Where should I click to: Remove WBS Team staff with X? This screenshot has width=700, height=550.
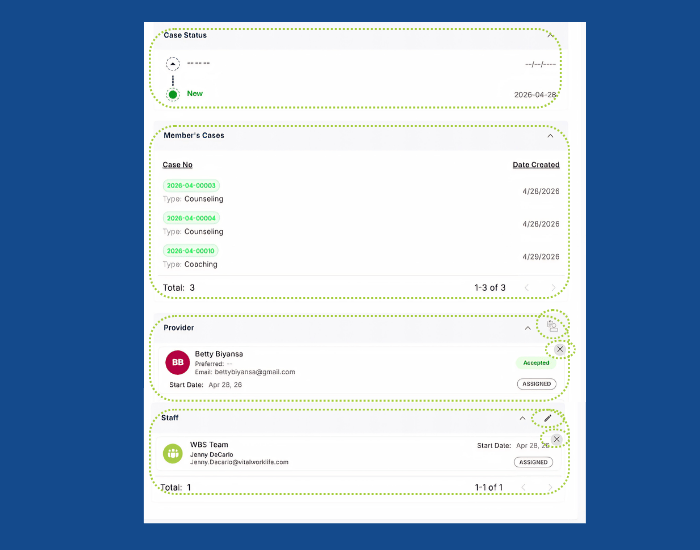pyautogui.click(x=556, y=439)
